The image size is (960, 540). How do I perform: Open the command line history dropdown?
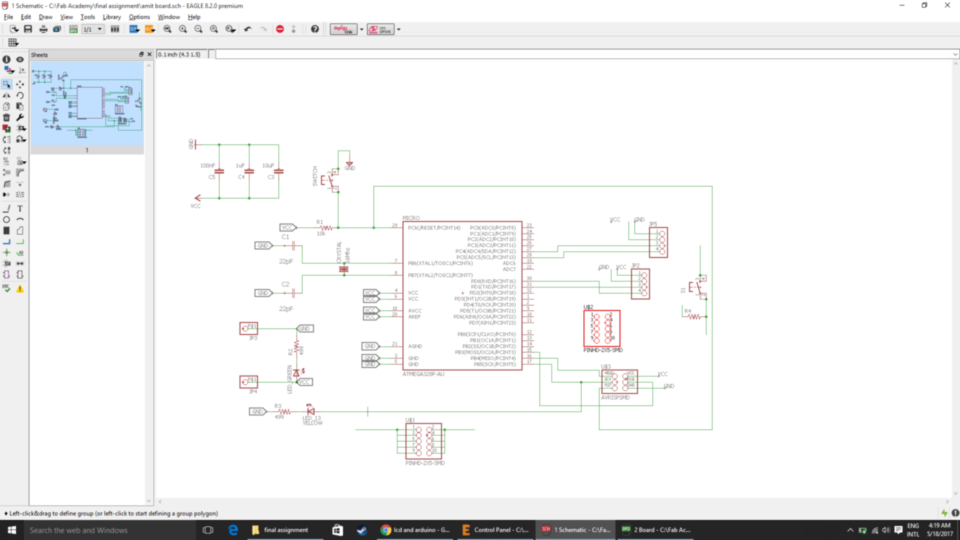(x=955, y=54)
